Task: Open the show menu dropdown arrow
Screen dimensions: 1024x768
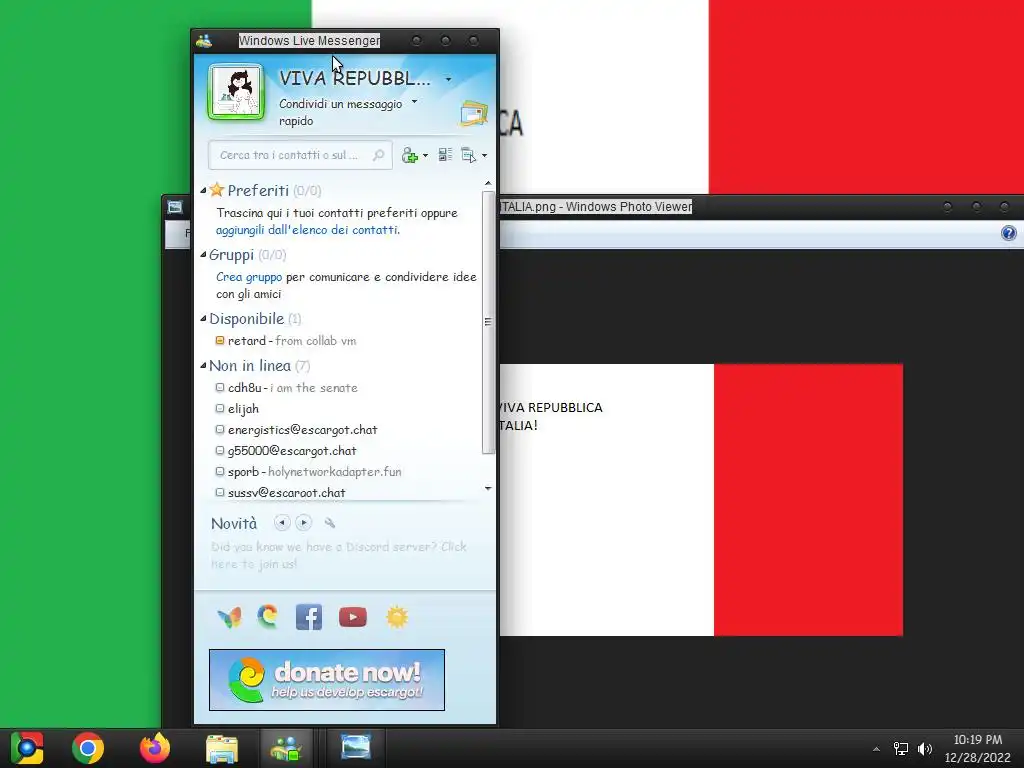Action: click(484, 156)
